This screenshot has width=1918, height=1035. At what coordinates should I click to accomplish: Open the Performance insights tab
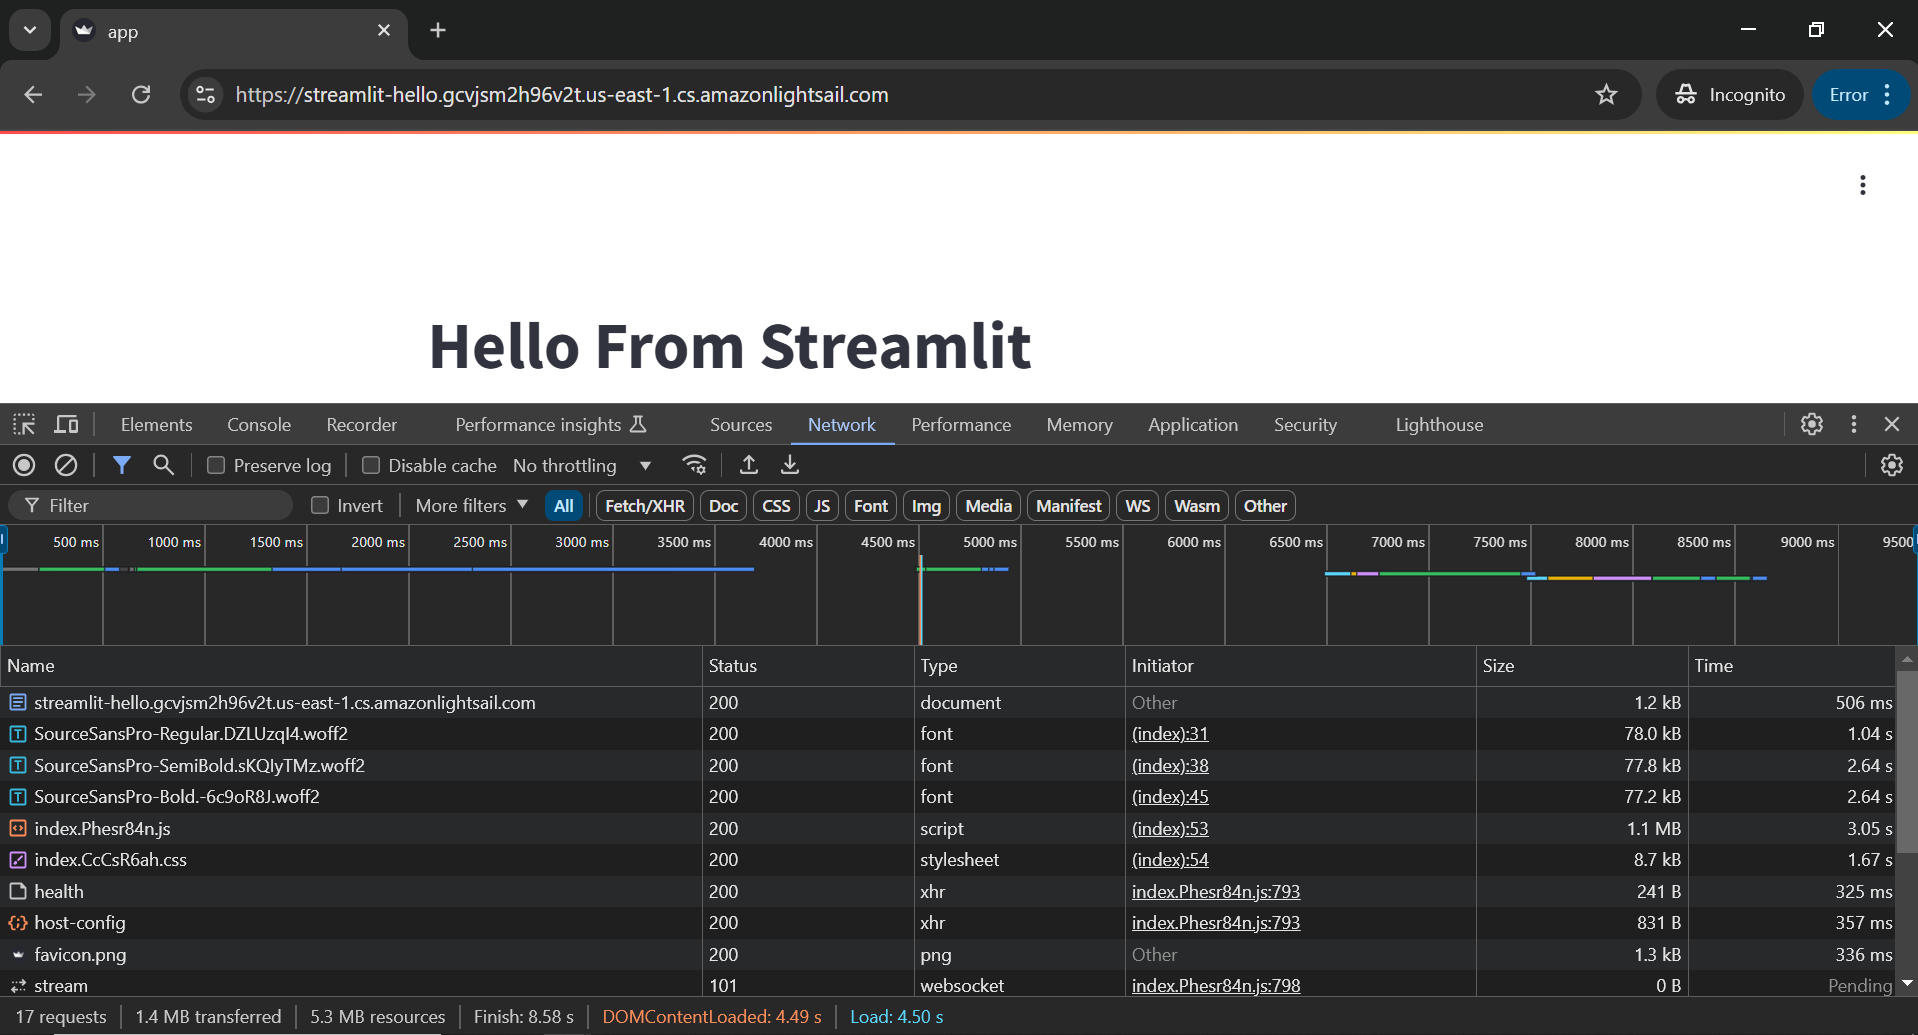(551, 425)
